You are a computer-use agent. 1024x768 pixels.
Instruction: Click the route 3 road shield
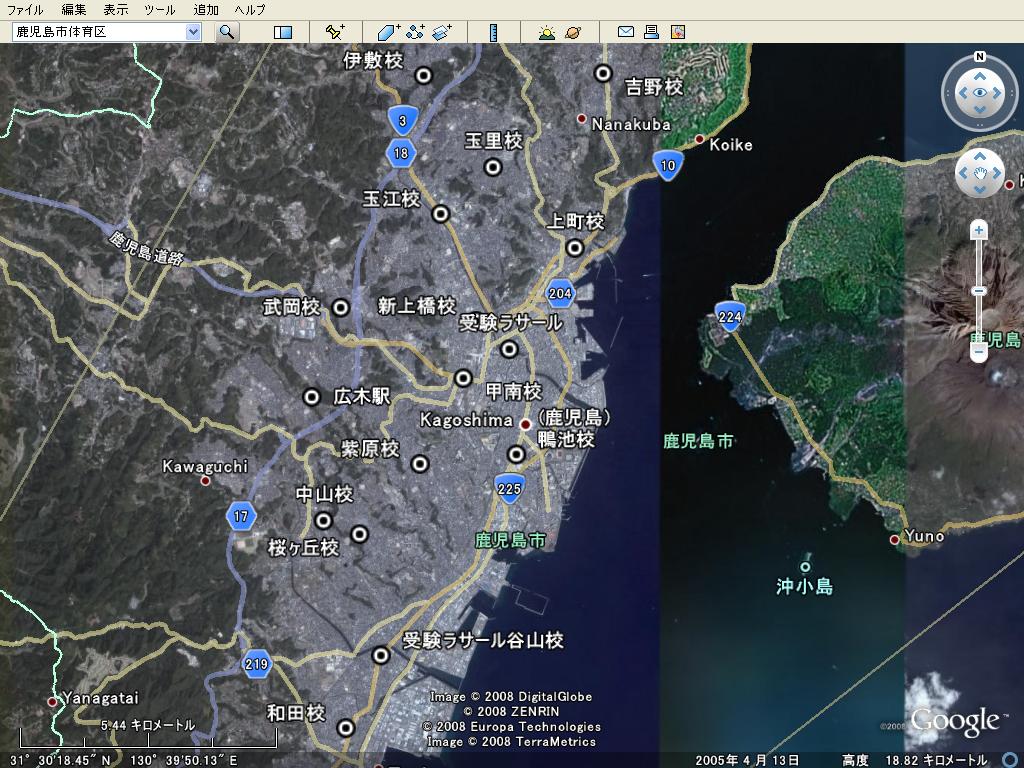[402, 120]
